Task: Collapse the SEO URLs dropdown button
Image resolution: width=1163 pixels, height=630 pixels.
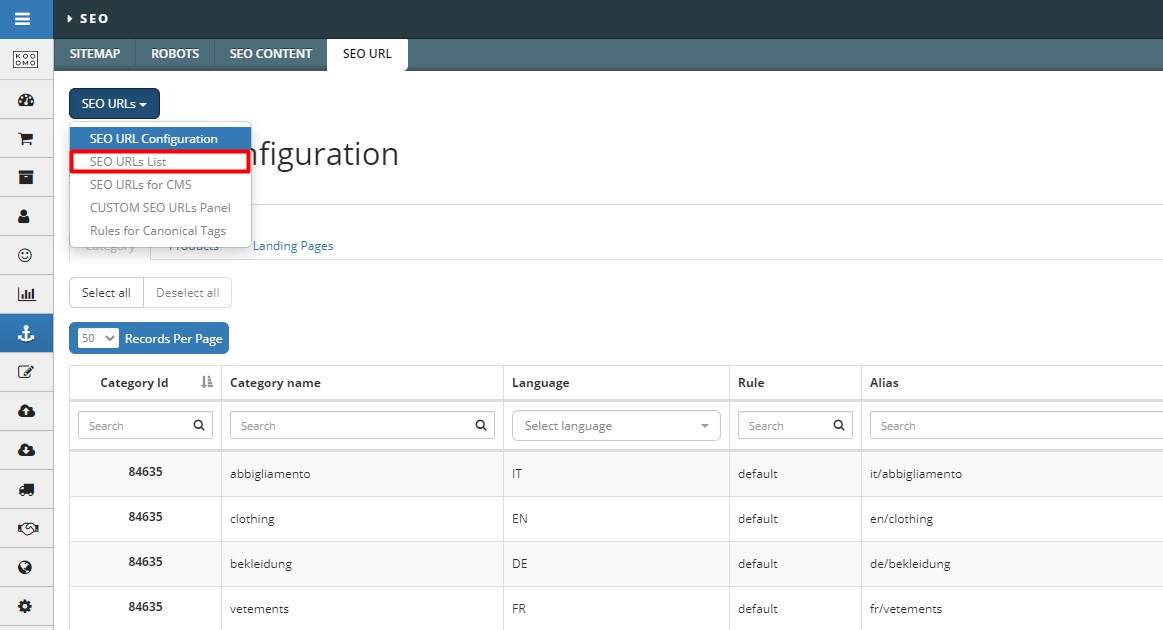Action: pyautogui.click(x=114, y=104)
